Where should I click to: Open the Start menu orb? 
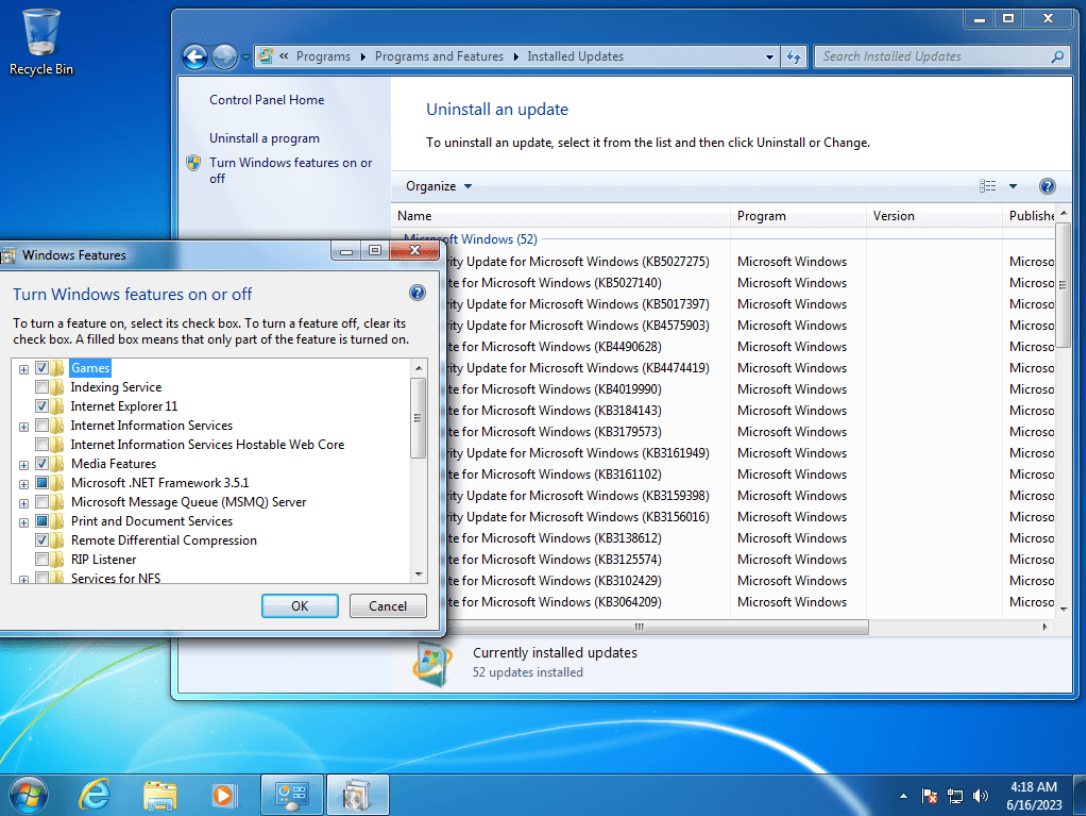pyautogui.click(x=28, y=795)
